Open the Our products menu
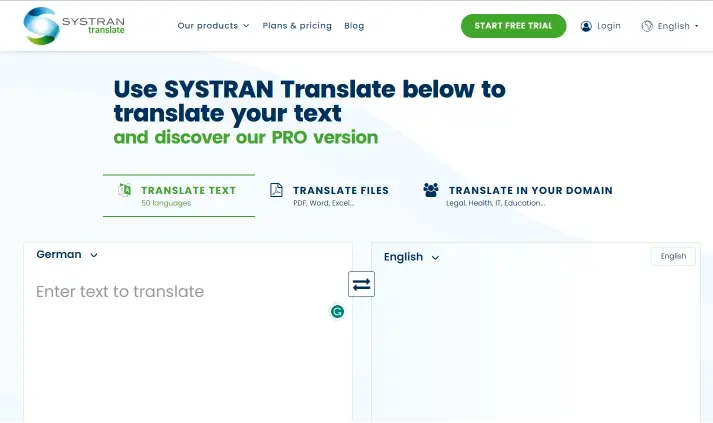This screenshot has height=423, width=713. [213, 26]
